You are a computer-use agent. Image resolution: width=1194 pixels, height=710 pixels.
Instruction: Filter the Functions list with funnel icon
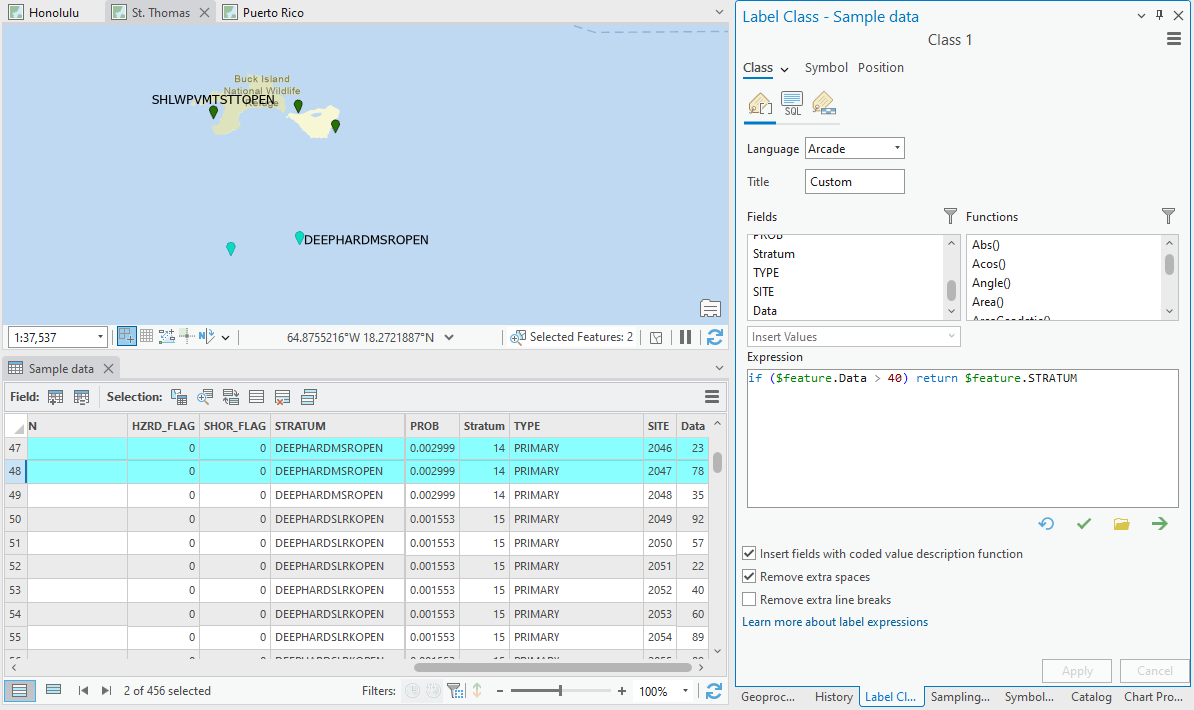point(1167,216)
